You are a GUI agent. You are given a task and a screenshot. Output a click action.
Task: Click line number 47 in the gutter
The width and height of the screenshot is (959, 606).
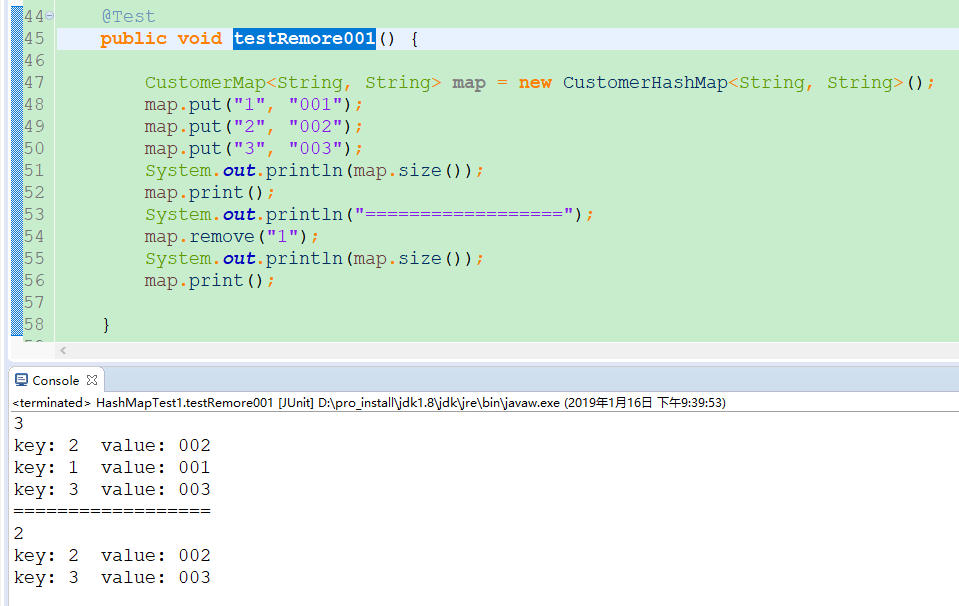[x=34, y=83]
